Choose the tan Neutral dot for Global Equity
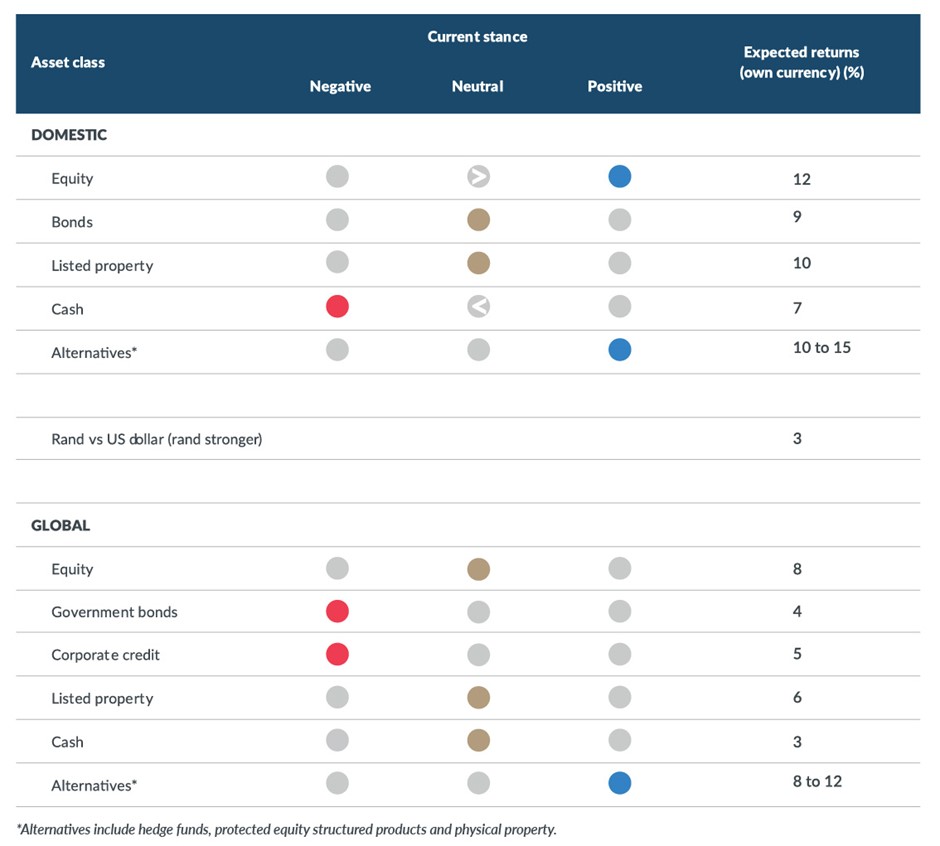 click(479, 569)
